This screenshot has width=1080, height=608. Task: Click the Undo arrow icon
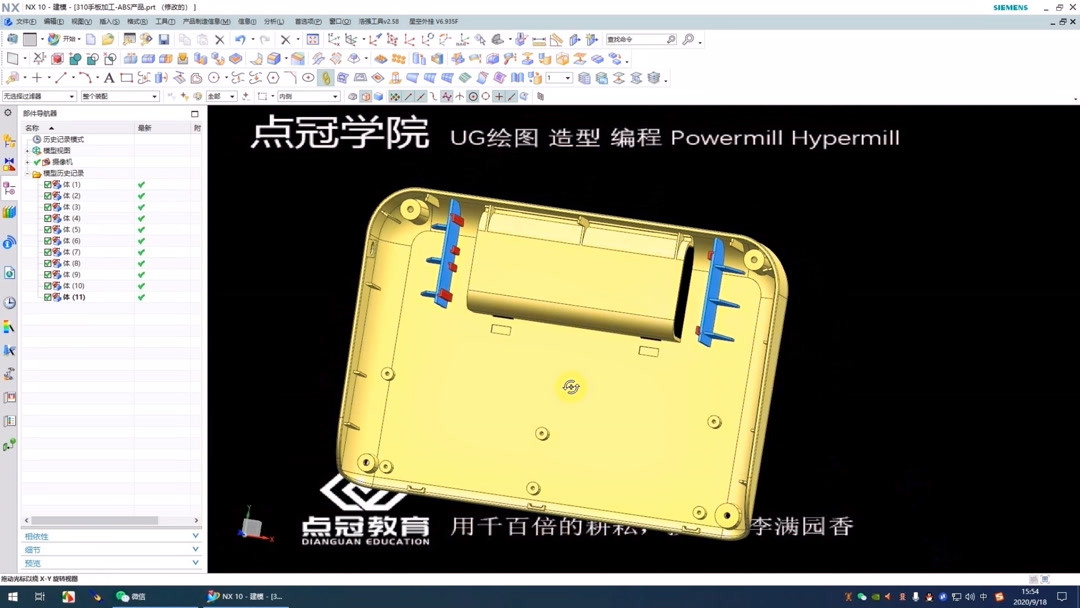click(x=240, y=37)
